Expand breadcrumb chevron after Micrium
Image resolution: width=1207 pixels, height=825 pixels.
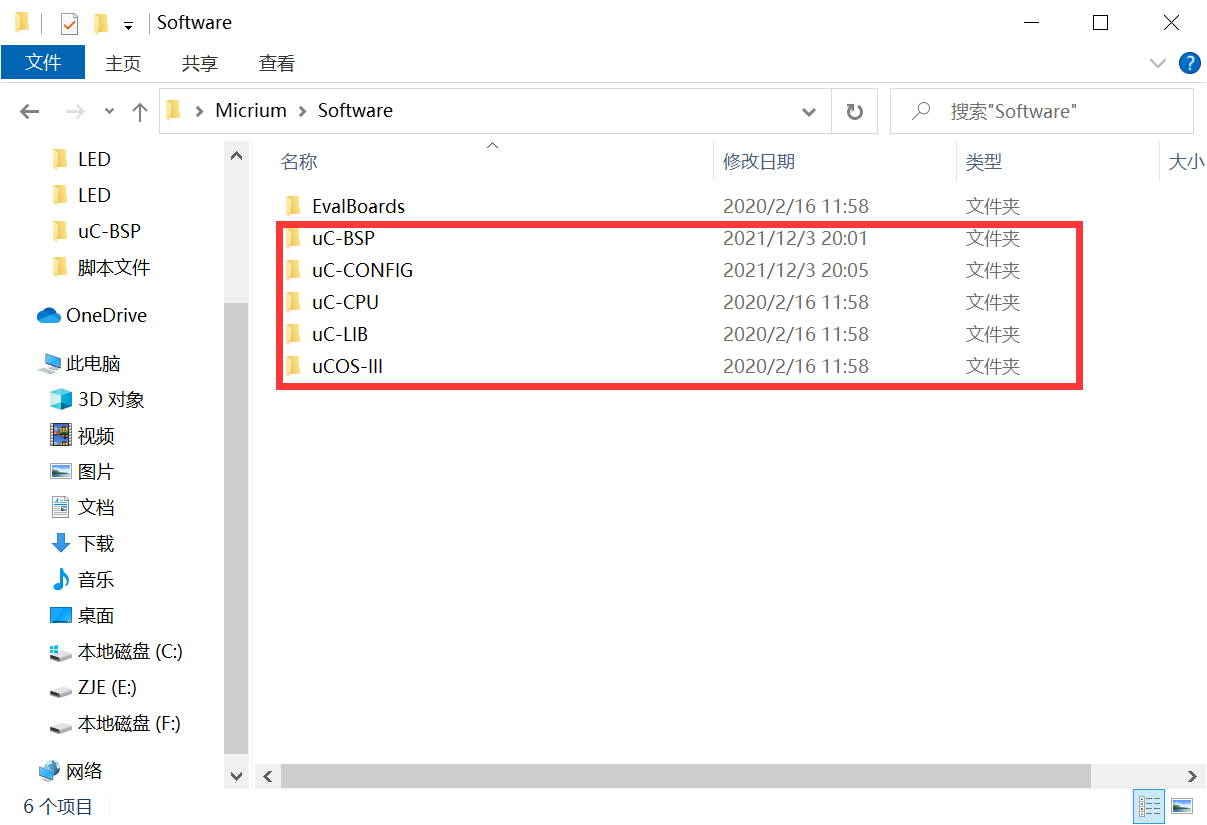pyautogui.click(x=302, y=111)
